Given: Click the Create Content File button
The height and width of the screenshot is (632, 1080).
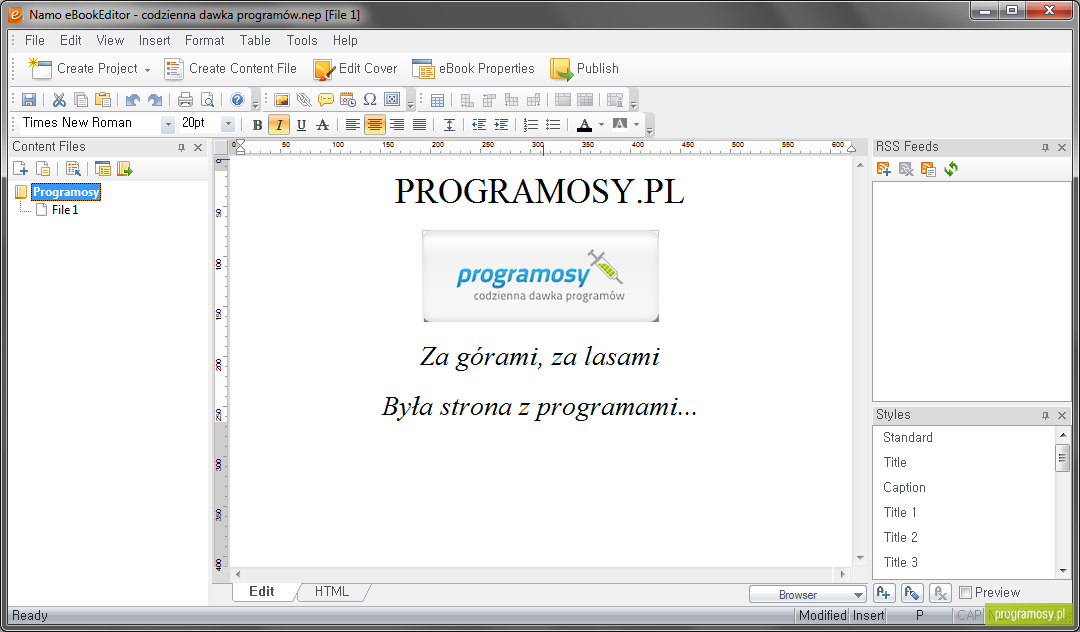Looking at the screenshot, I should [x=231, y=69].
